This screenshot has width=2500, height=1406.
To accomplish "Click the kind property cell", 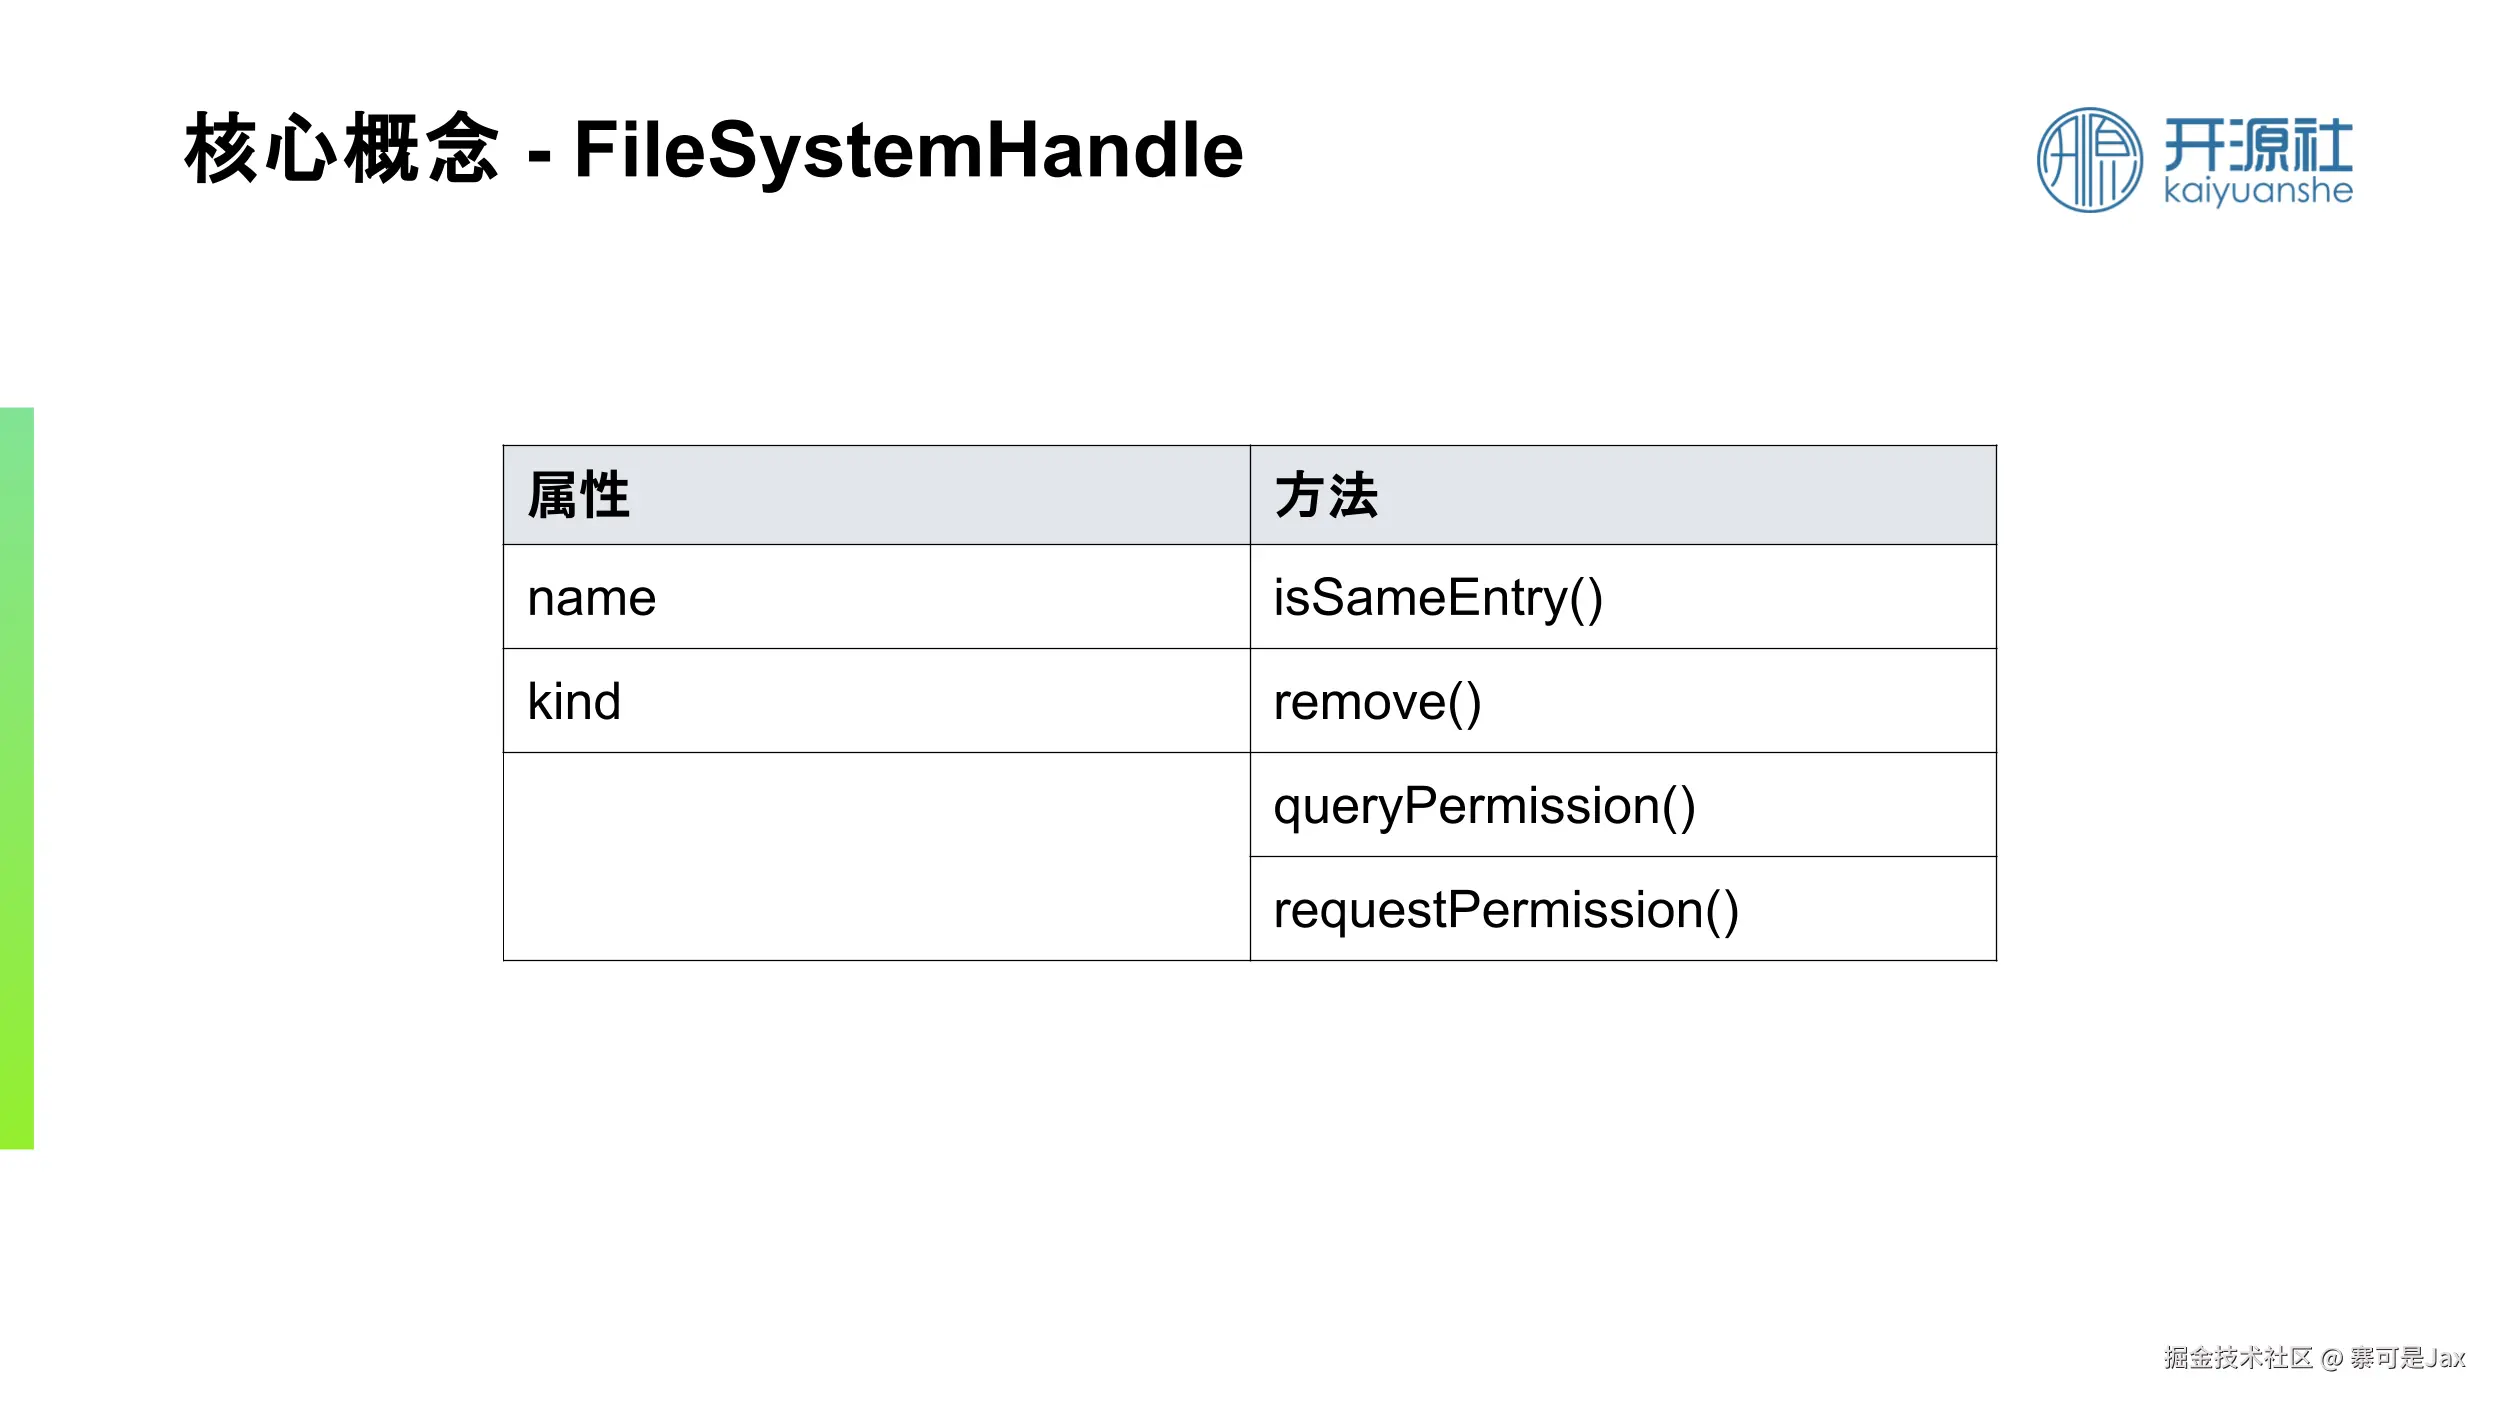I will coord(876,701).
